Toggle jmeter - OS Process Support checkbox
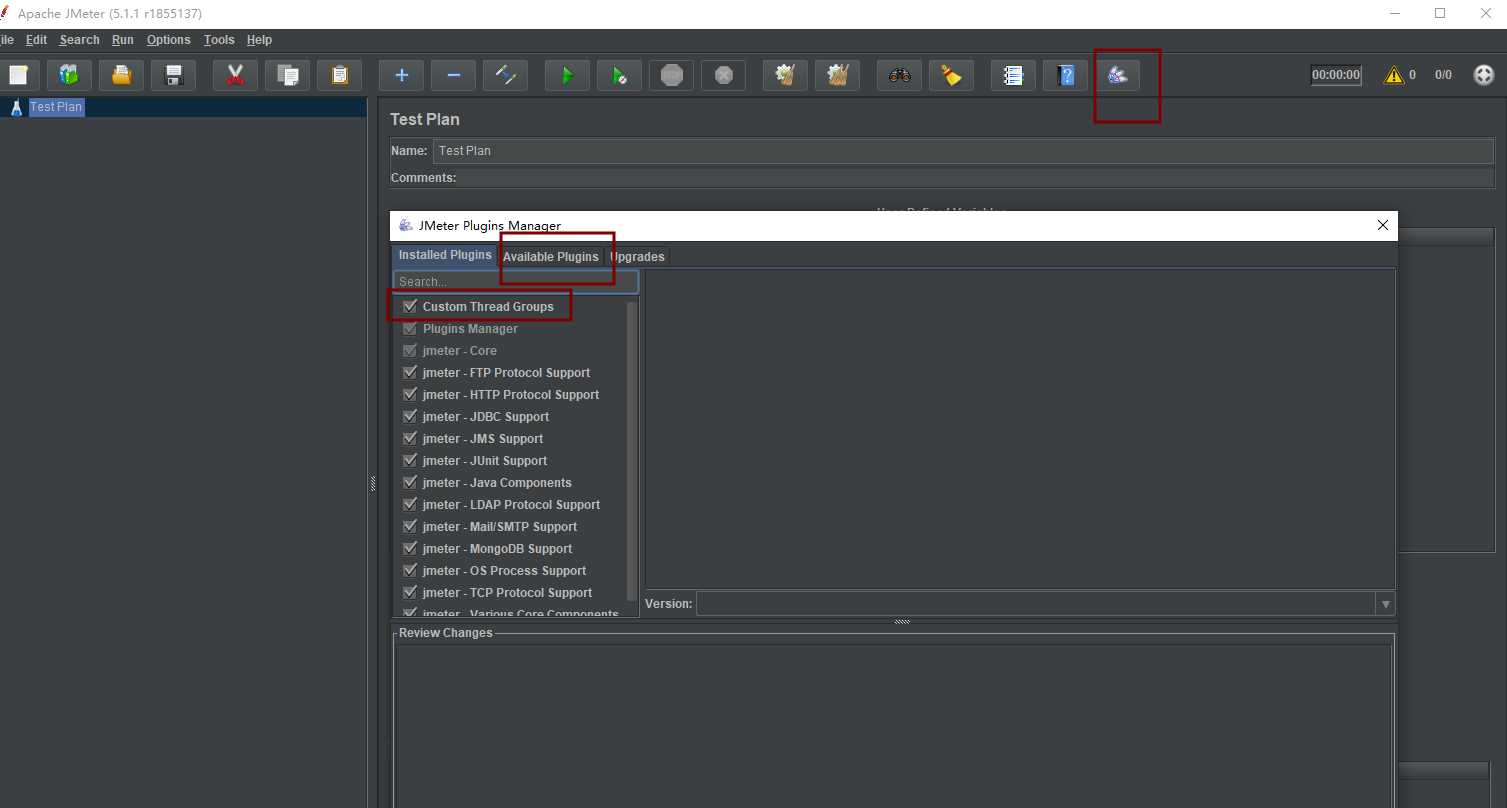 click(410, 570)
